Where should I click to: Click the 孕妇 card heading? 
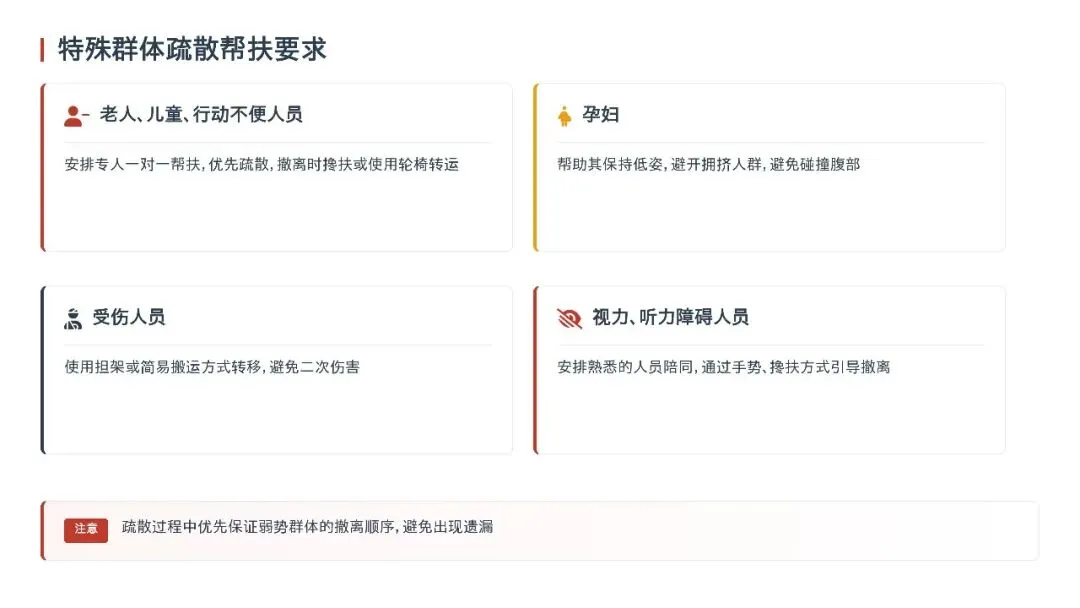coord(601,114)
